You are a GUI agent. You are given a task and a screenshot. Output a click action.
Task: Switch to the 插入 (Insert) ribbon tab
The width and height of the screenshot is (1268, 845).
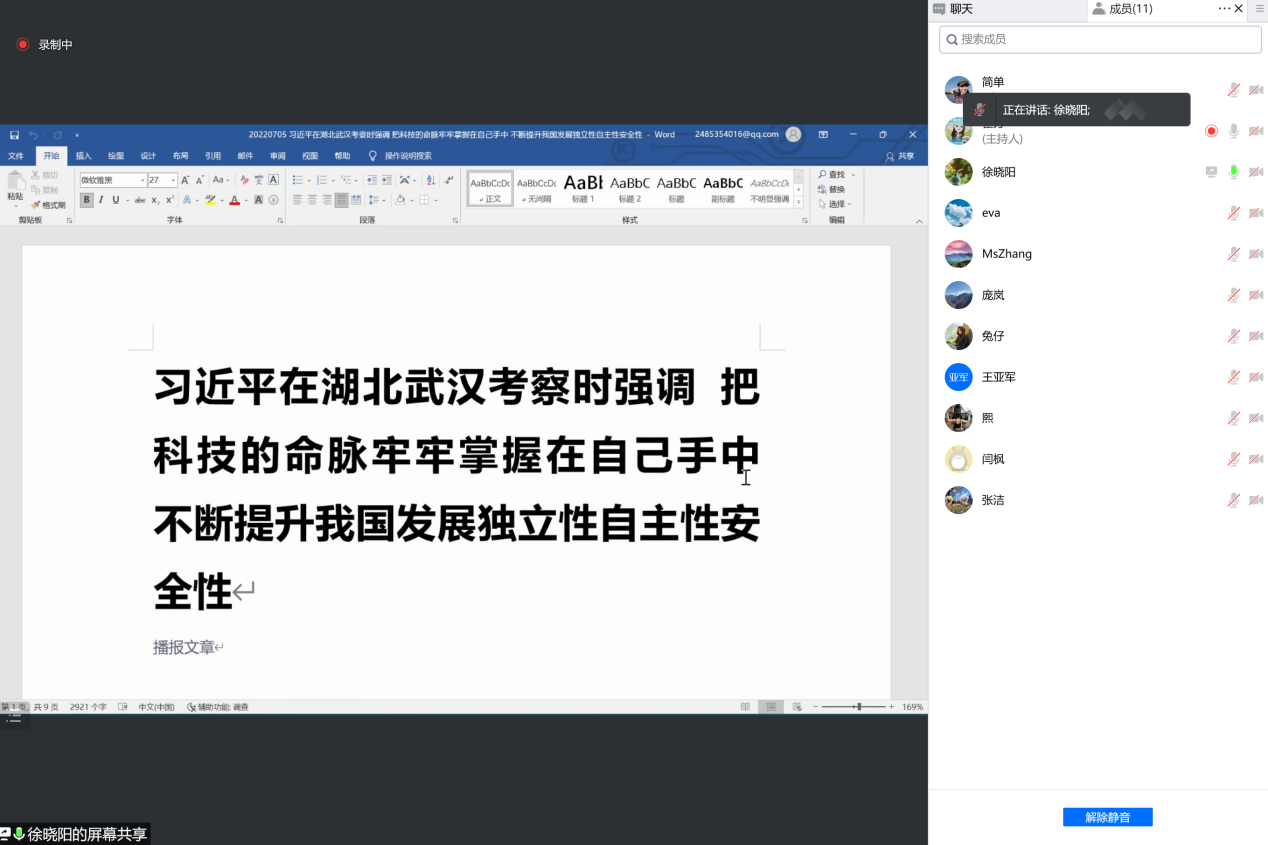(x=83, y=156)
